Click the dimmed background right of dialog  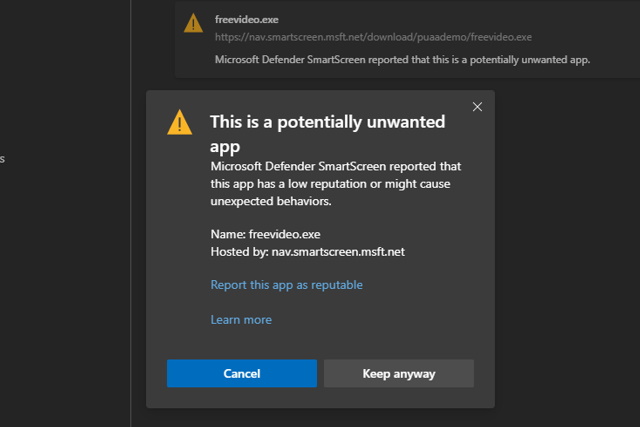coord(565,250)
